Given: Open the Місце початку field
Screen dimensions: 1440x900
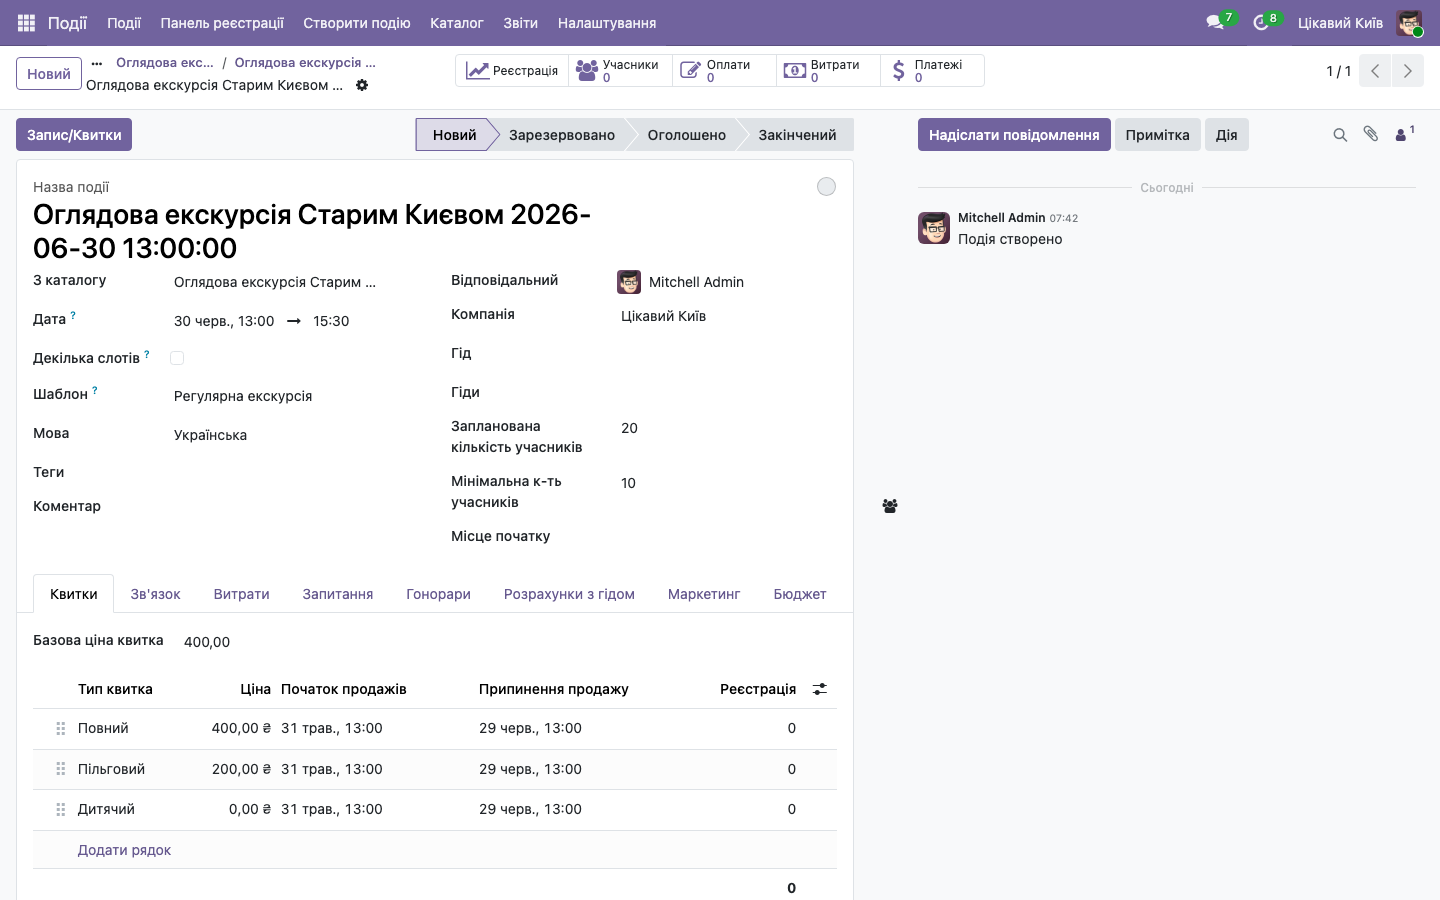Looking at the screenshot, I should pyautogui.click(x=728, y=537).
